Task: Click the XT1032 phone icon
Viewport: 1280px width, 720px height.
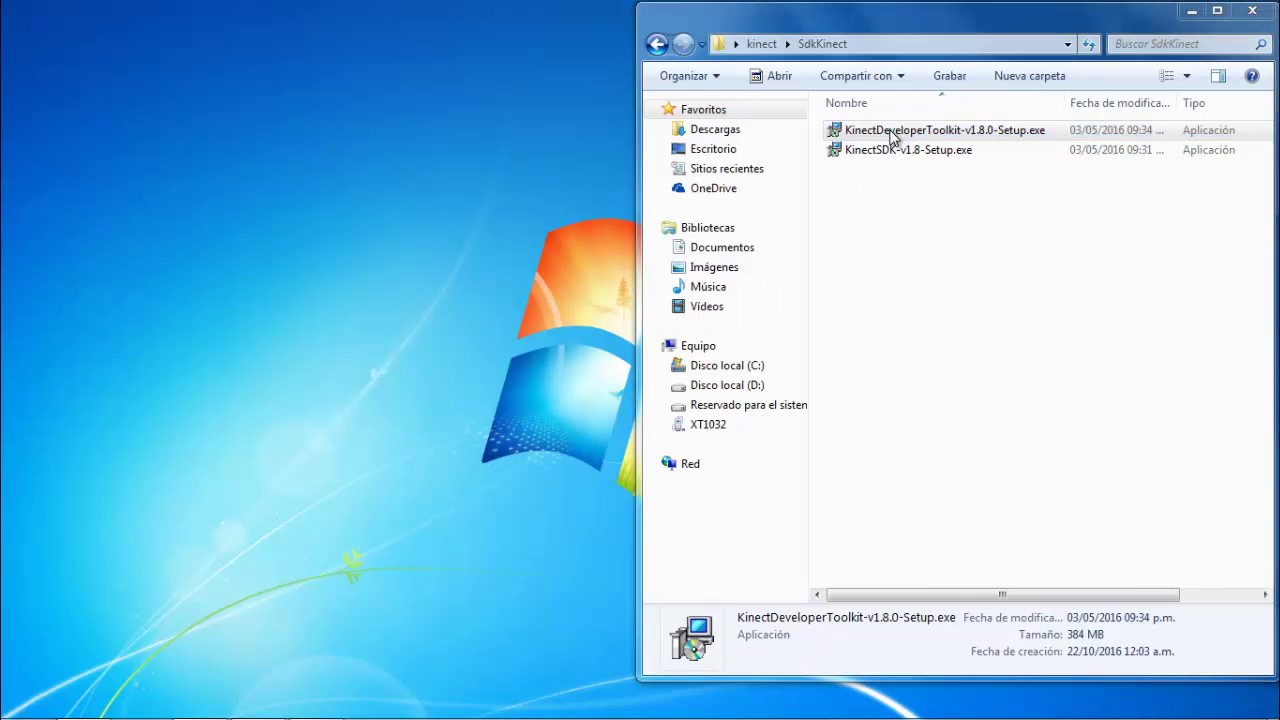Action: [678, 424]
